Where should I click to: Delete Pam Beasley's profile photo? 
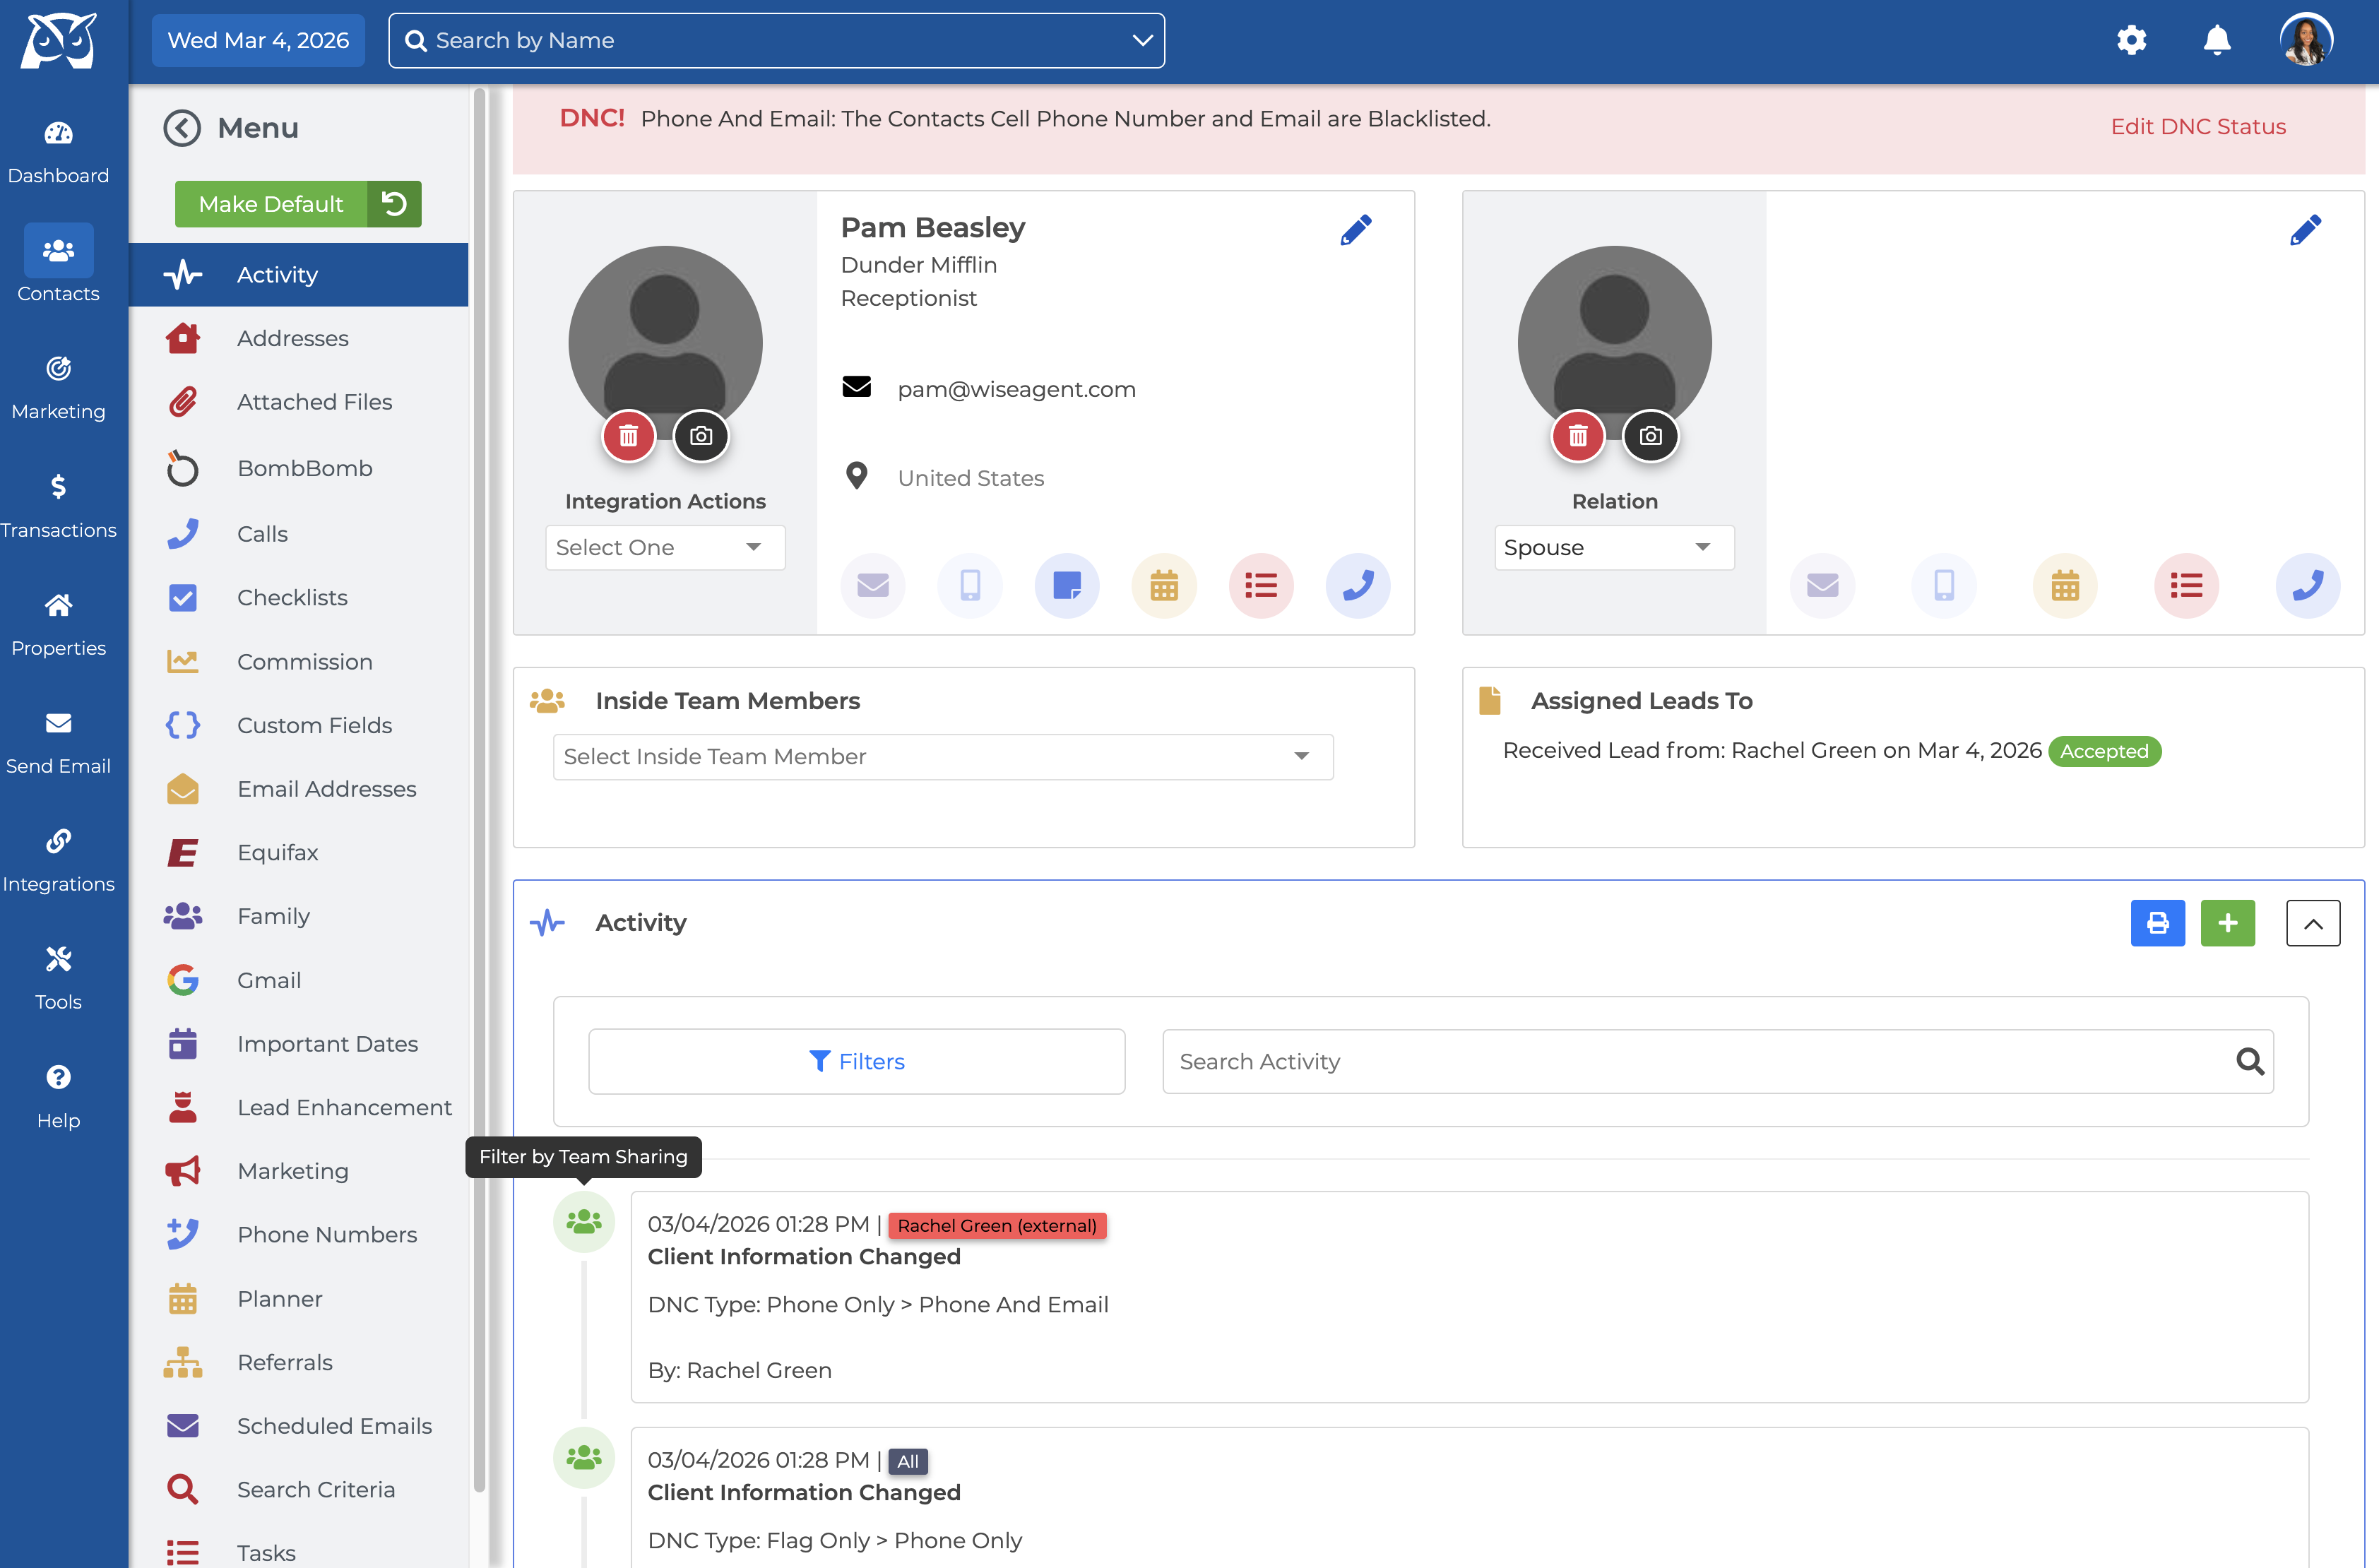click(628, 436)
